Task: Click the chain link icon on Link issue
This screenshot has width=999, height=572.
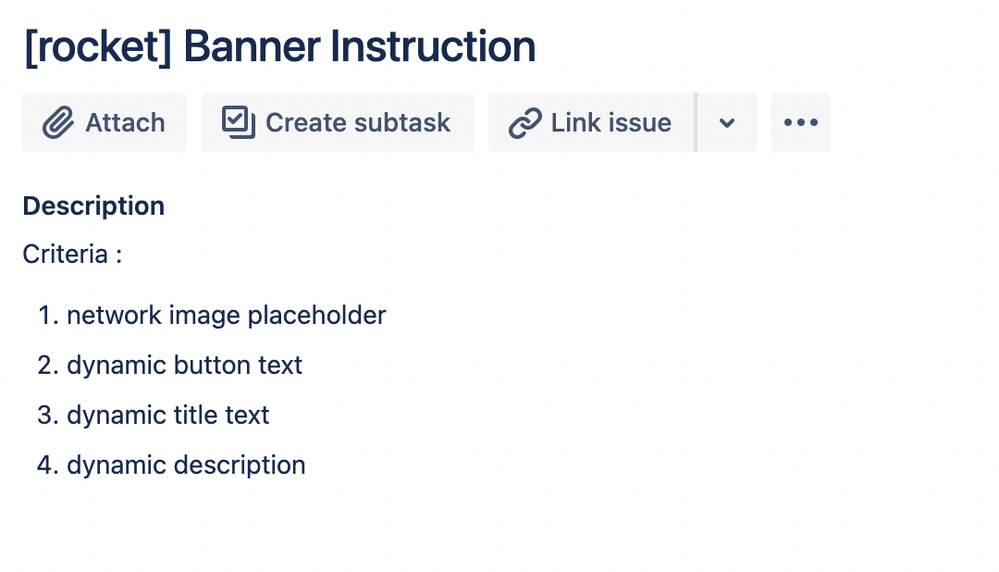Action: pyautogui.click(x=525, y=122)
